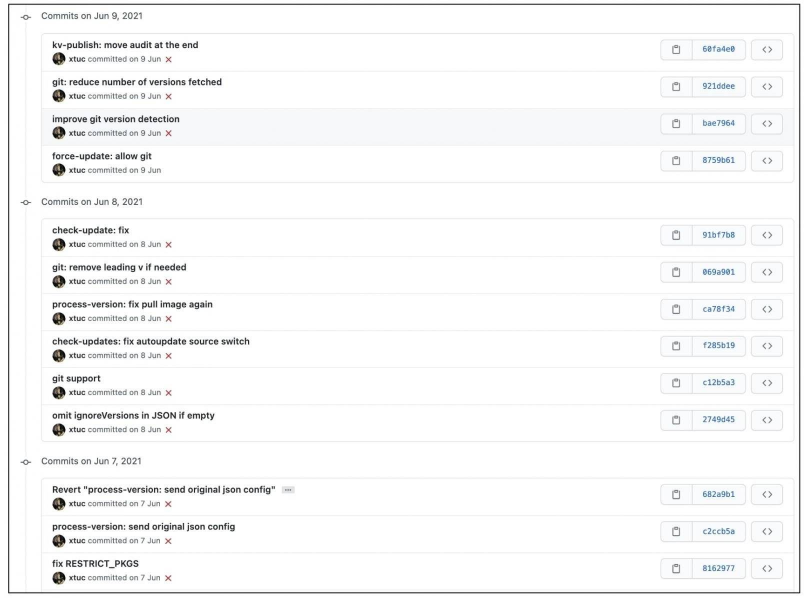
Task: Click failed status X on kv-publish commit
Action: pyautogui.click(x=168, y=60)
